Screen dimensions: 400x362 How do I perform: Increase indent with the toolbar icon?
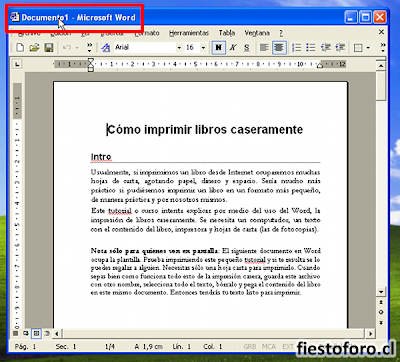point(340,48)
